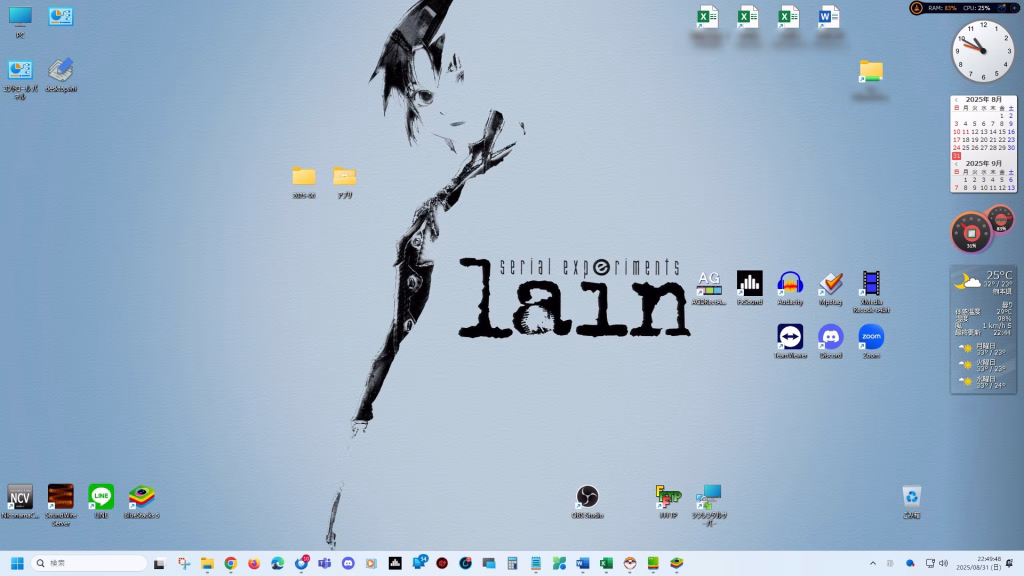Open the AG recorder desktop shortcut
The width and height of the screenshot is (1024, 576).
tap(709, 288)
